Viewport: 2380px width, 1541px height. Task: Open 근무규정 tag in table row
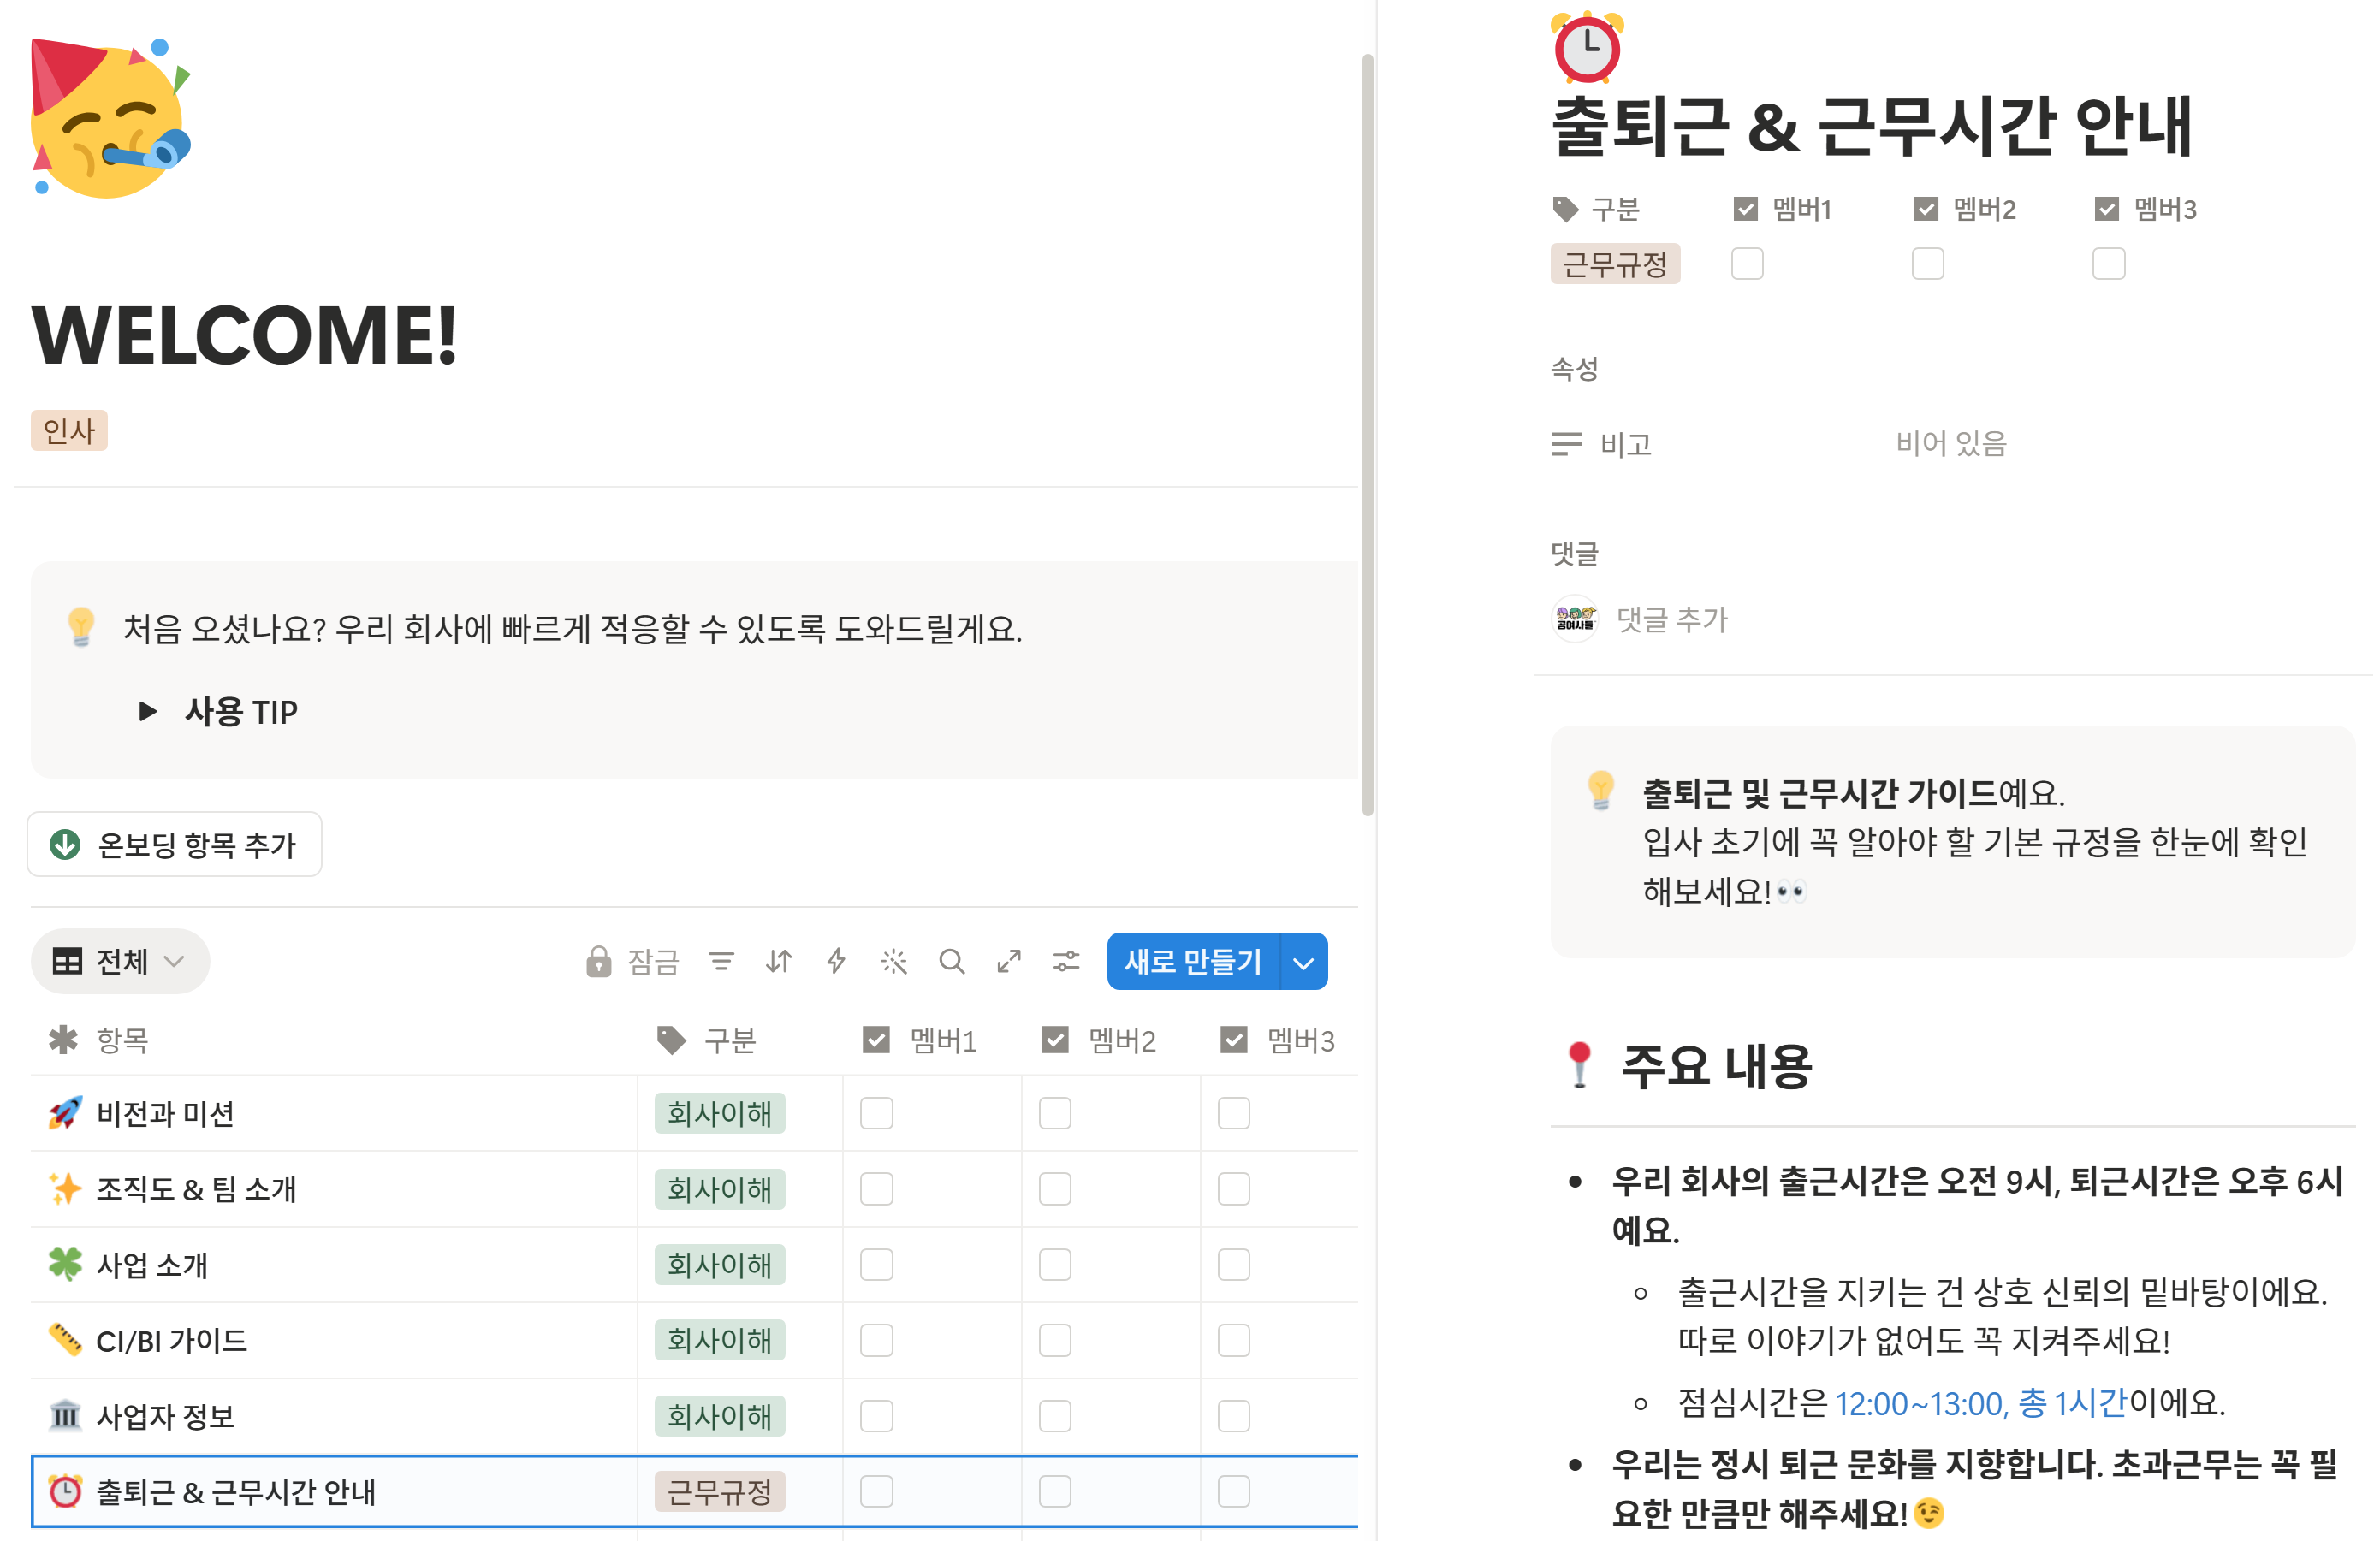click(x=719, y=1491)
